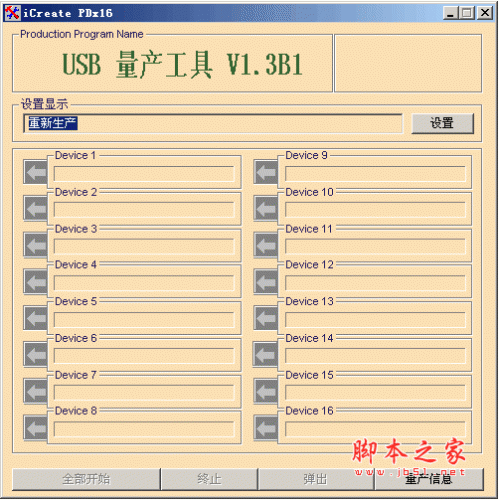Click the 重新生产 settings display field

point(213,123)
